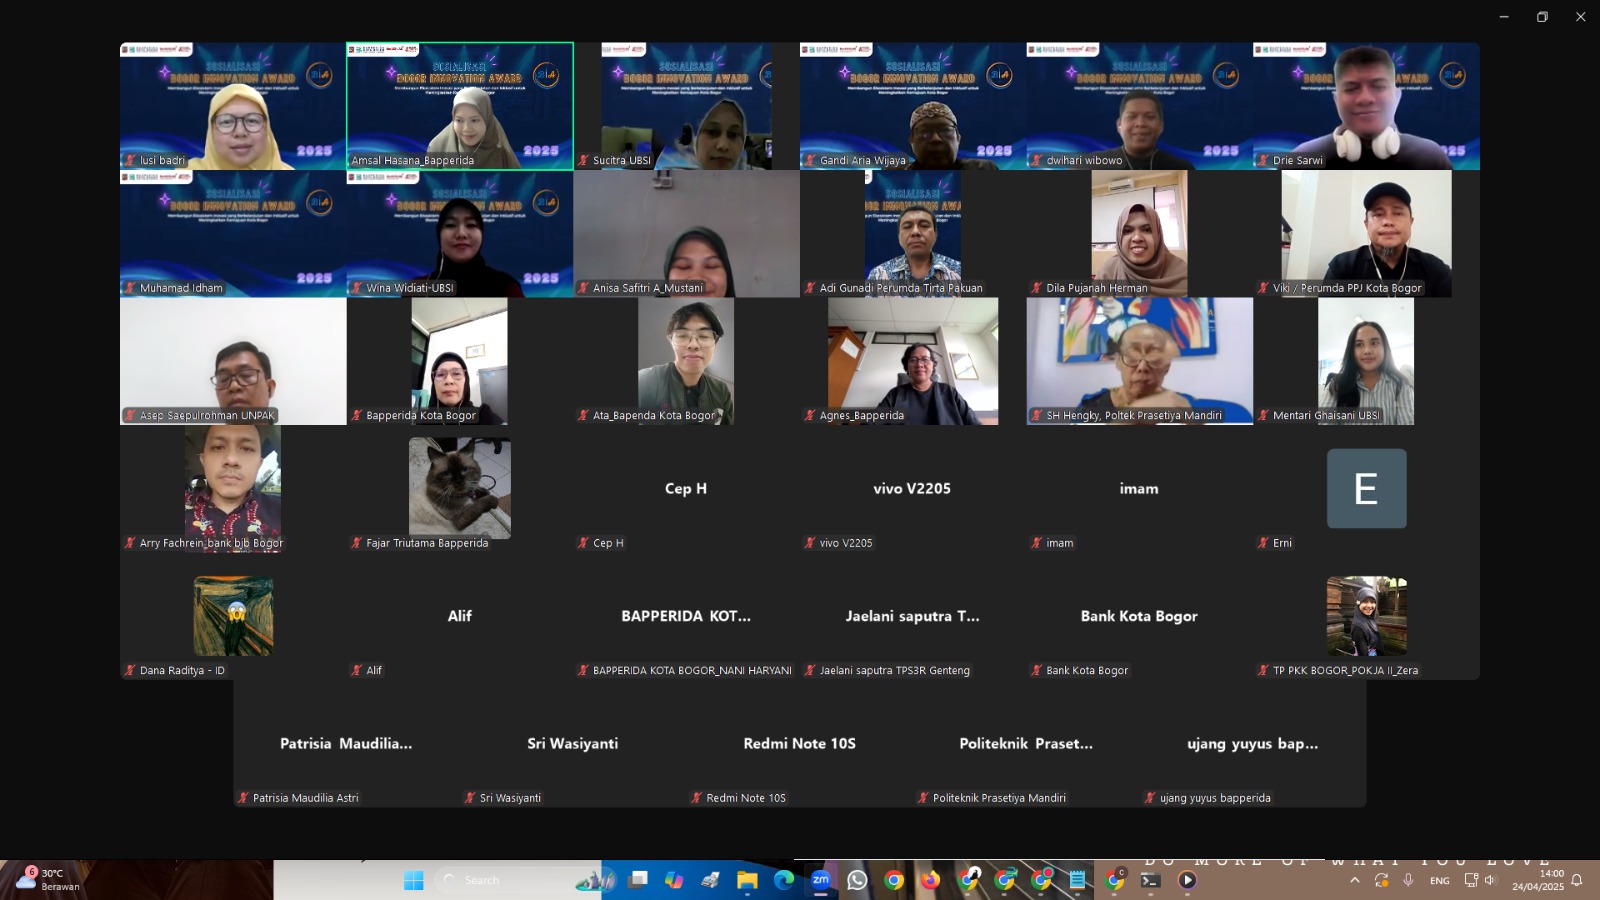Select dwihari wibowo video tile

[x=1139, y=106]
